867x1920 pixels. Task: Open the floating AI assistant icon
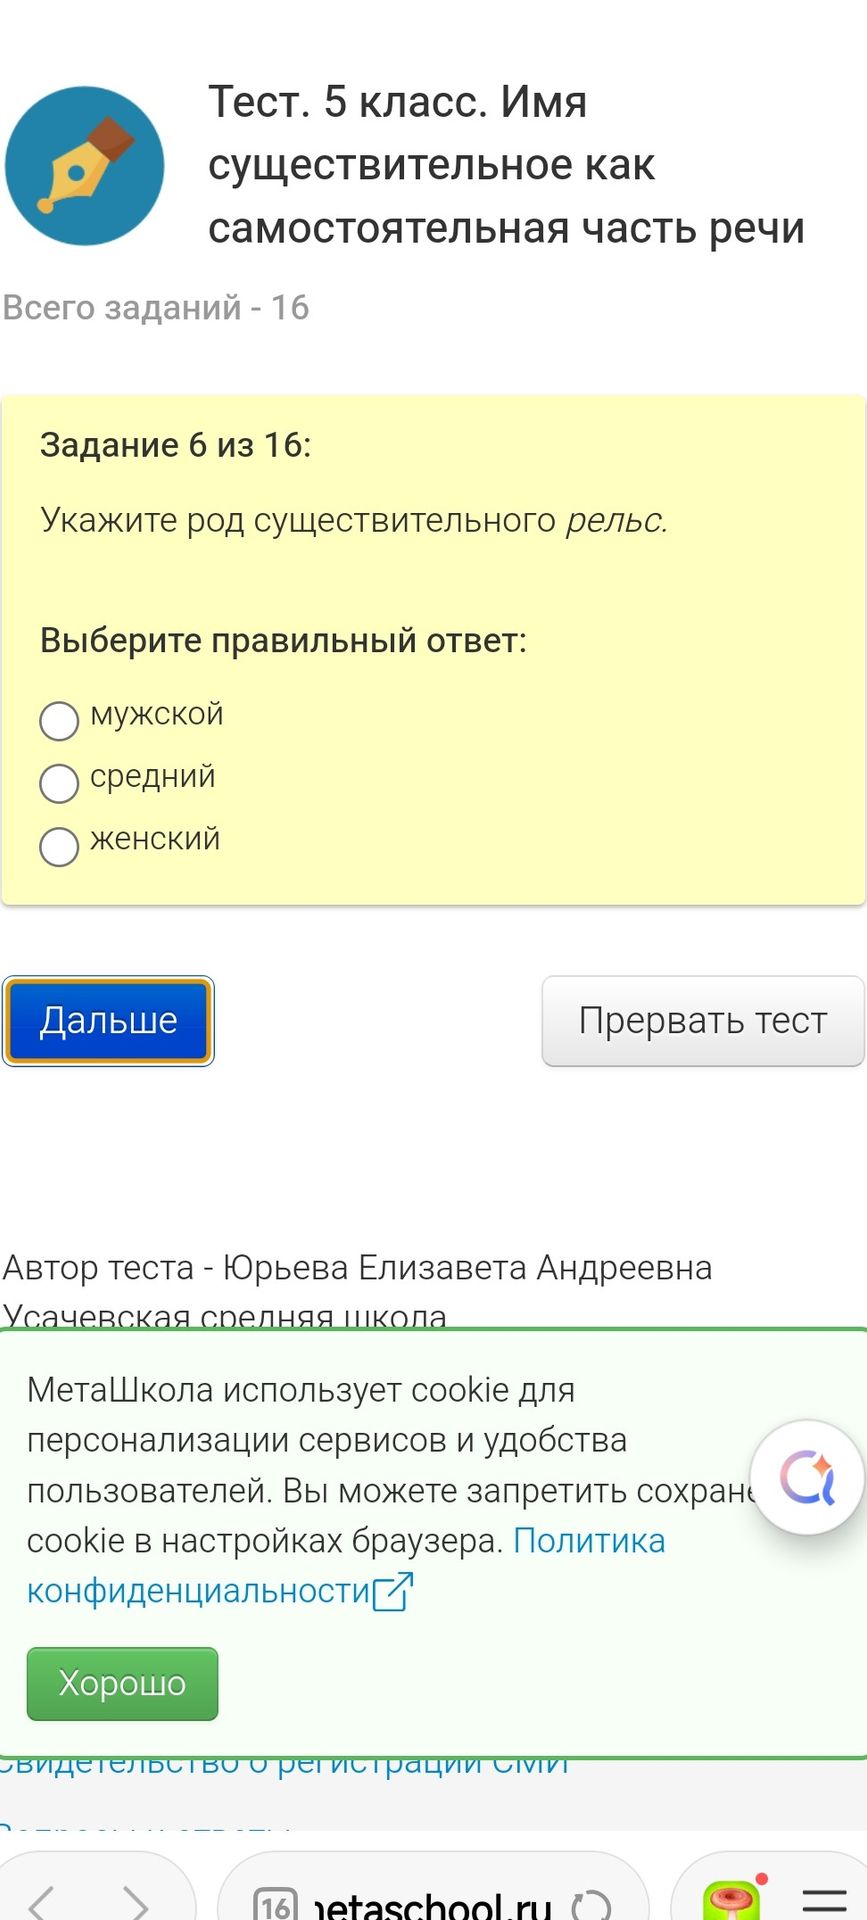click(807, 1477)
